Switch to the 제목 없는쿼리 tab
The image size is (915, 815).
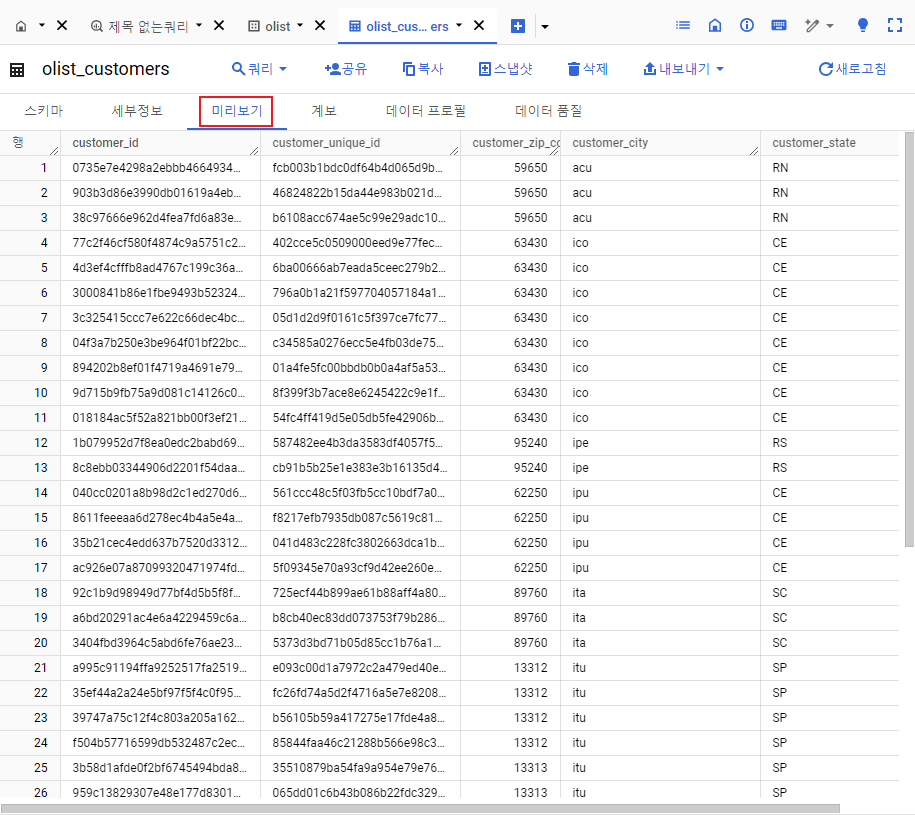[x=139, y=26]
